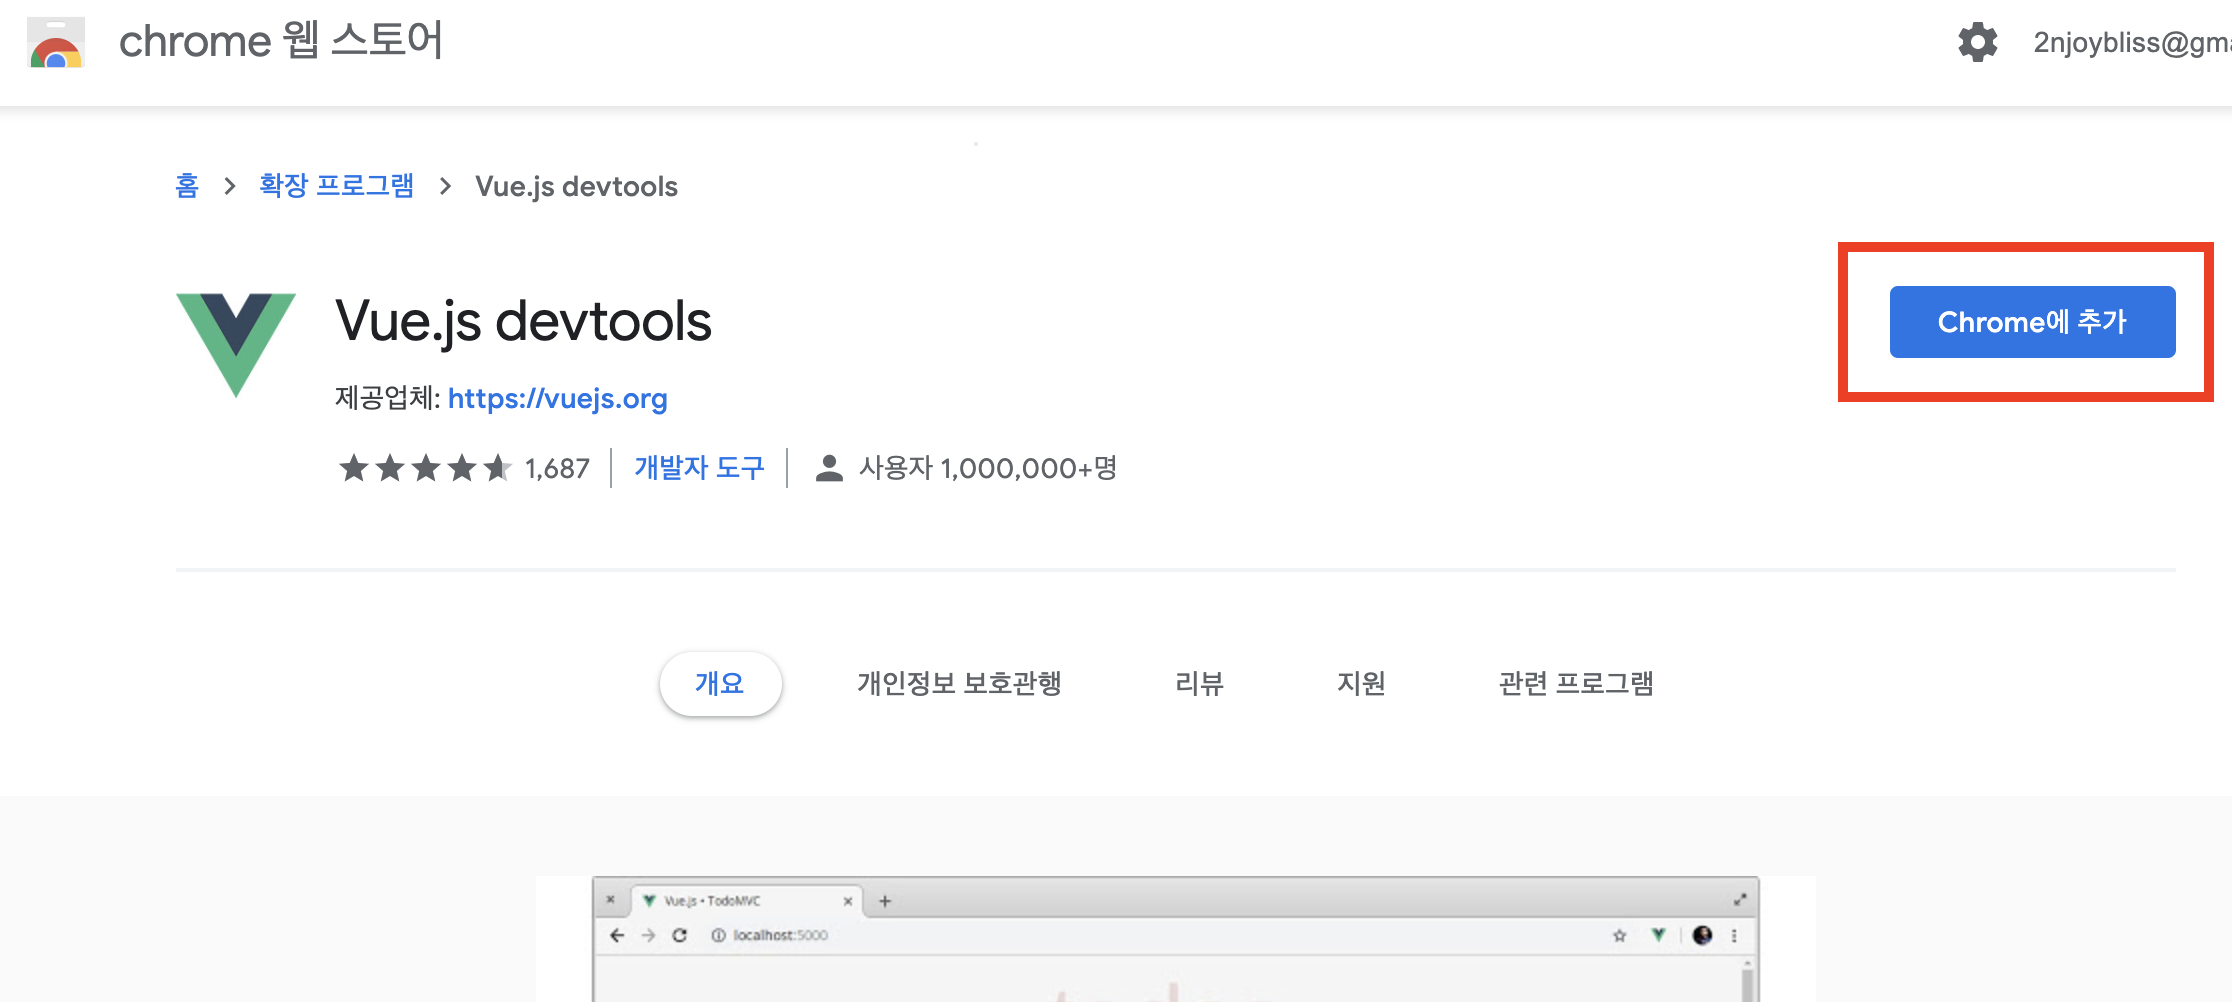The width and height of the screenshot is (2232, 1002).
Task: Click the three-dot menu icon in preview
Action: (x=1734, y=936)
